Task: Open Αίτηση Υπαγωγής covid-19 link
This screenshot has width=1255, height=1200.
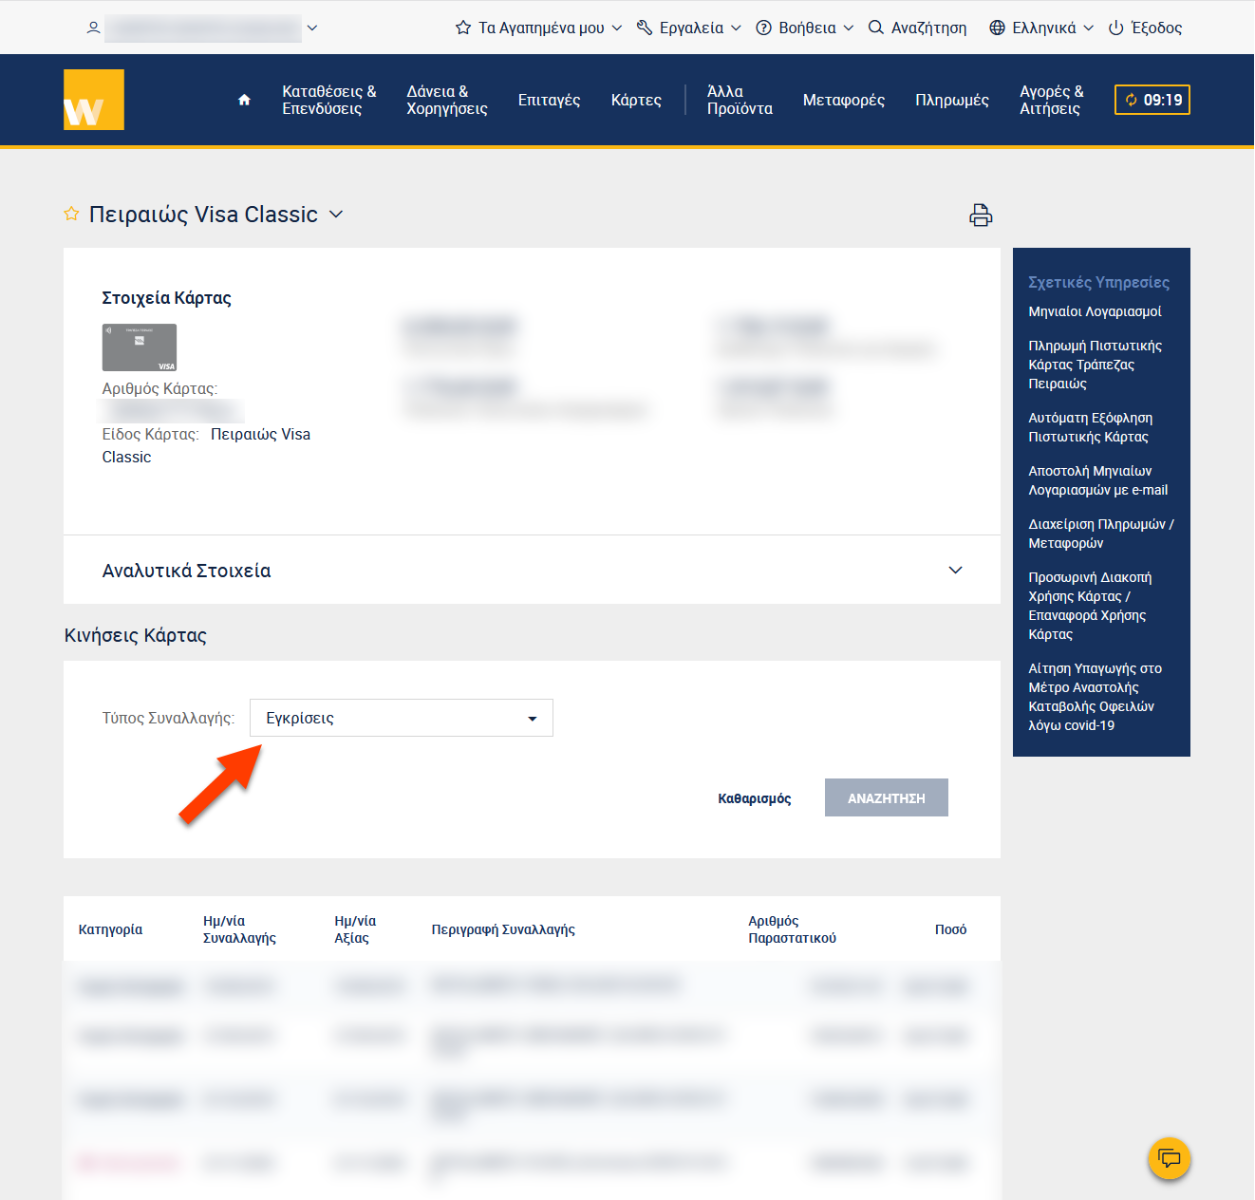Action: pyautogui.click(x=1095, y=697)
